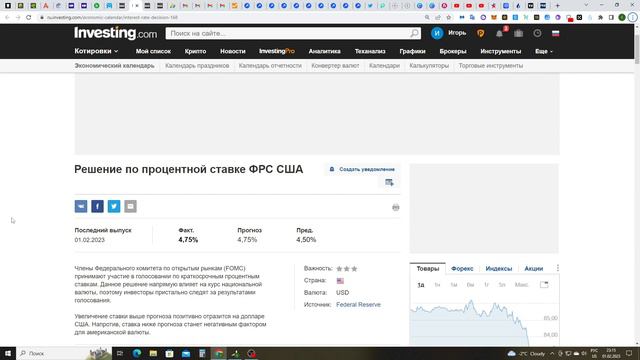Open File Explorer from taskbar
The height and width of the screenshot is (360, 640).
tap(153, 353)
